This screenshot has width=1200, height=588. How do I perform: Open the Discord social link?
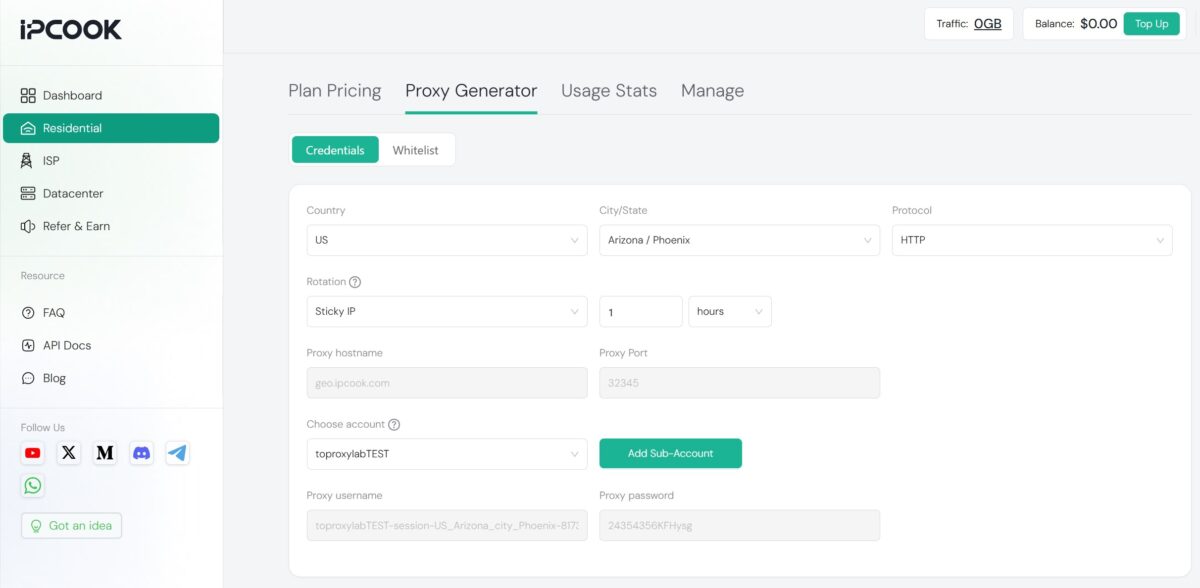142,453
